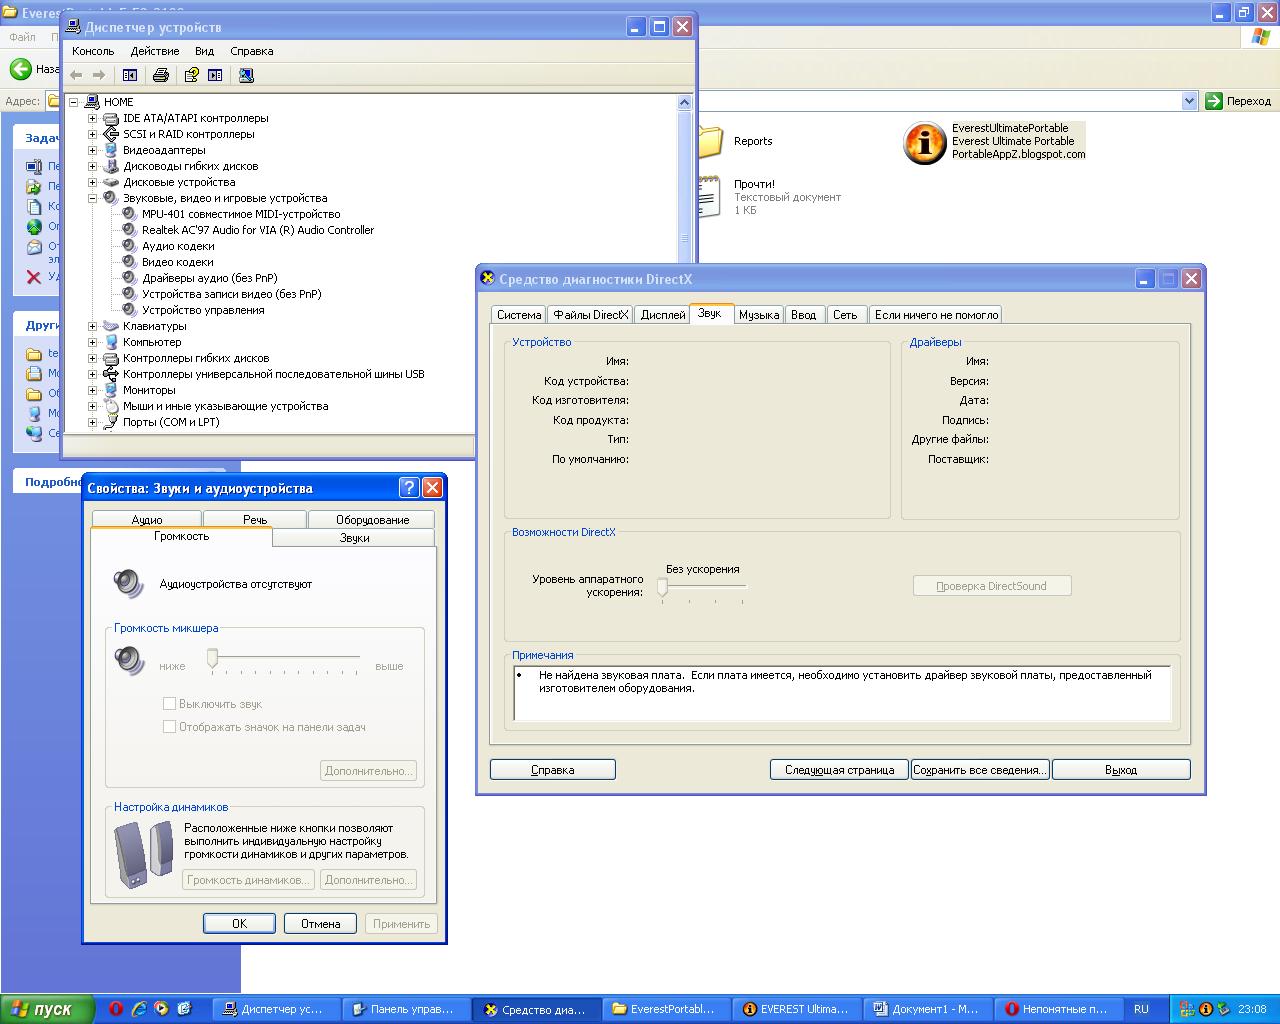Select the Realtek AC'97 Audio device entry

[257, 230]
